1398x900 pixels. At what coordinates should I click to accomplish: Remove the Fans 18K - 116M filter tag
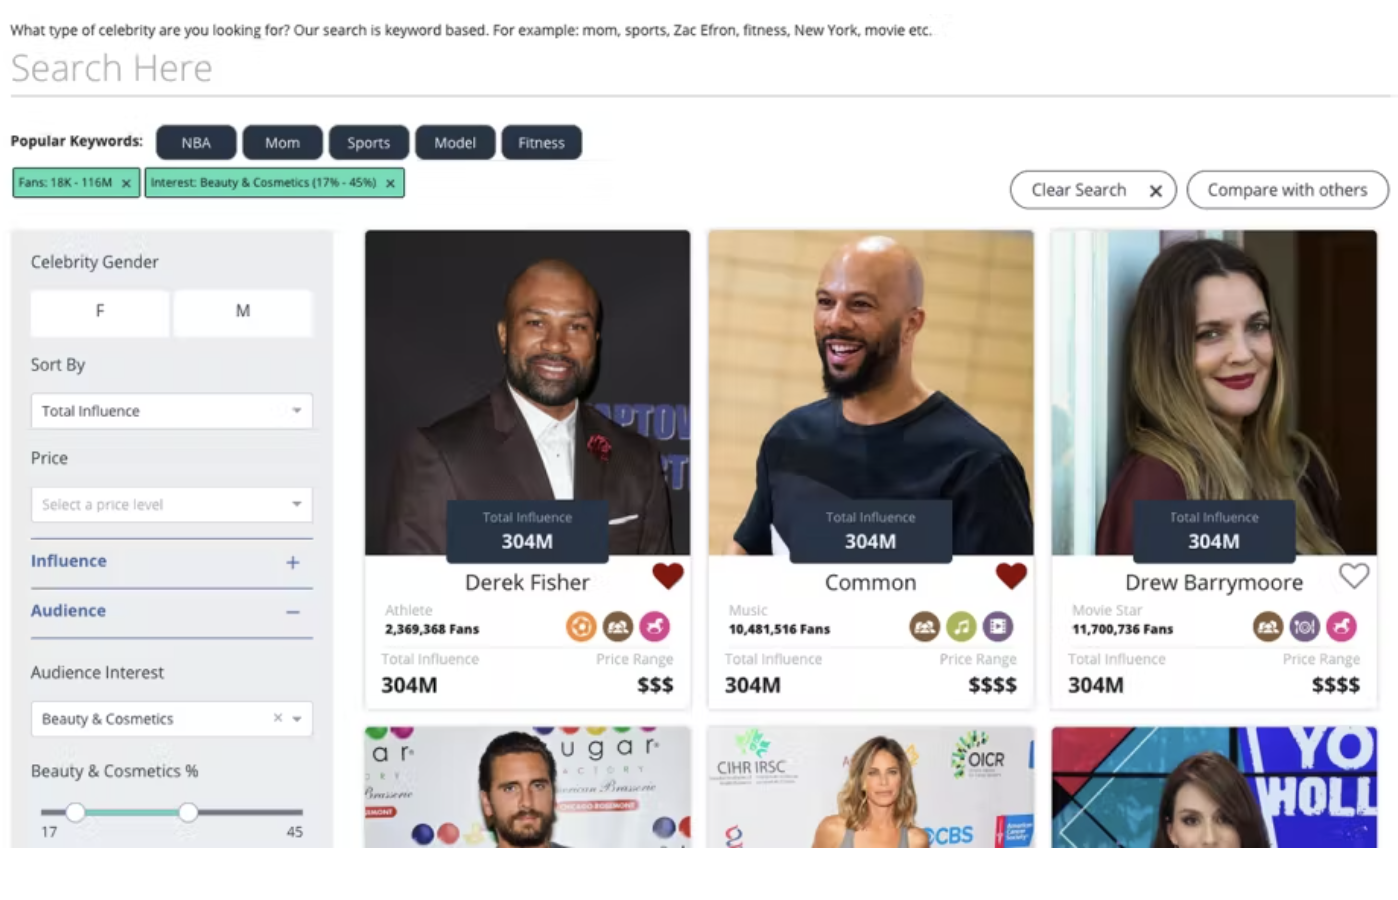tap(126, 183)
